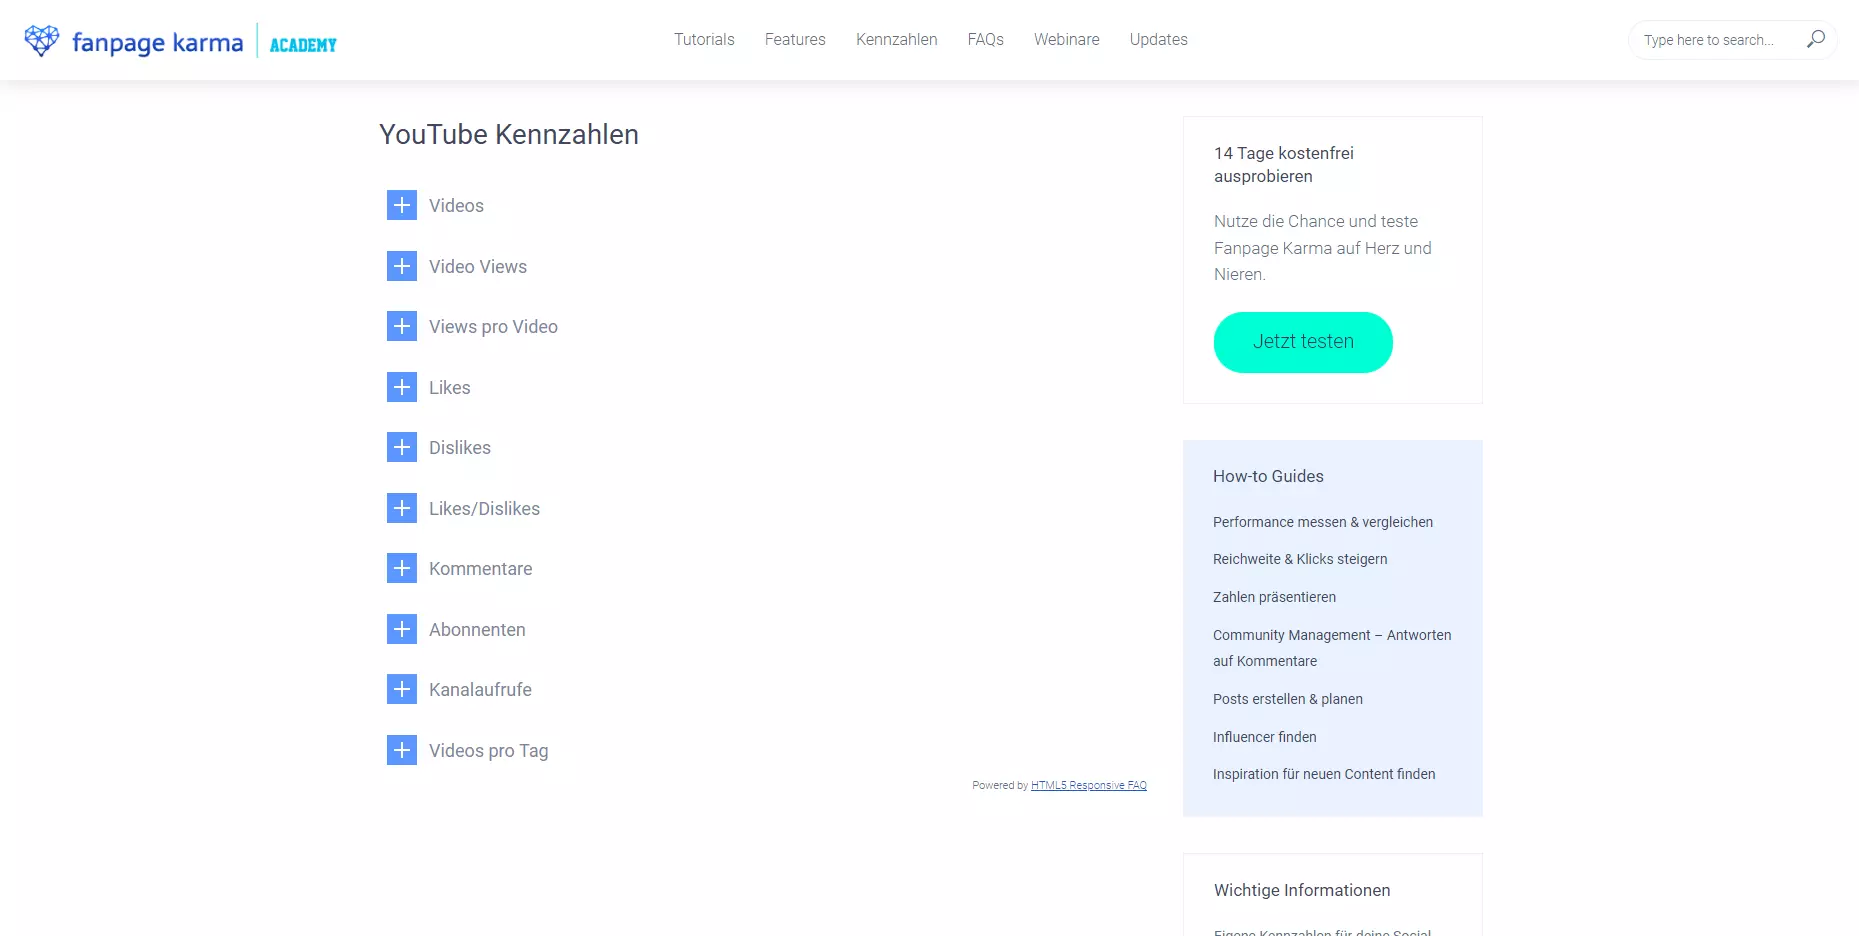This screenshot has height=936, width=1859.
Task: Click the Likes accordion title
Action: 450,387
